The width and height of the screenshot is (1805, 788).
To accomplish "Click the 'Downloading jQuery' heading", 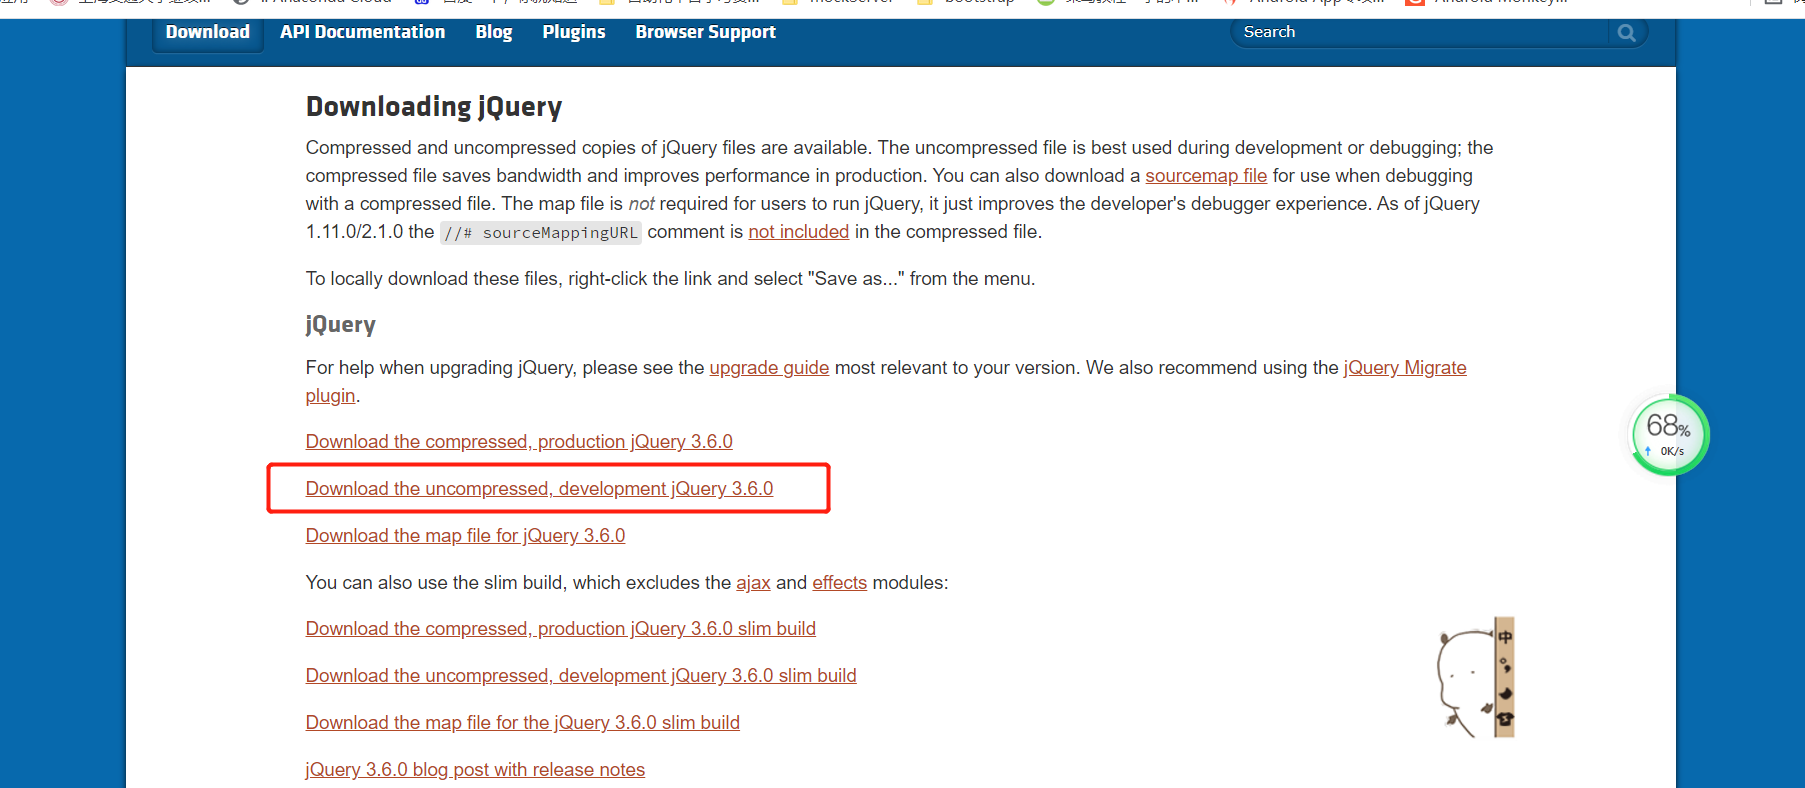I will tap(434, 107).
